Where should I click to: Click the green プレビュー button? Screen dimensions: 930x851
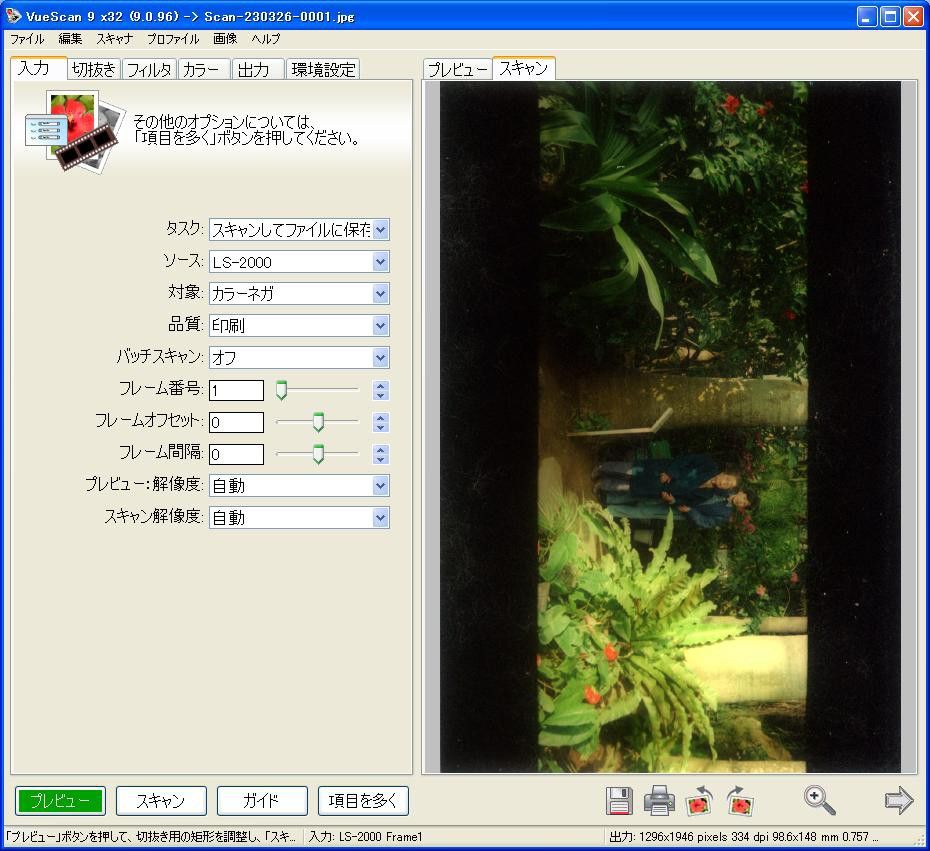[60, 801]
